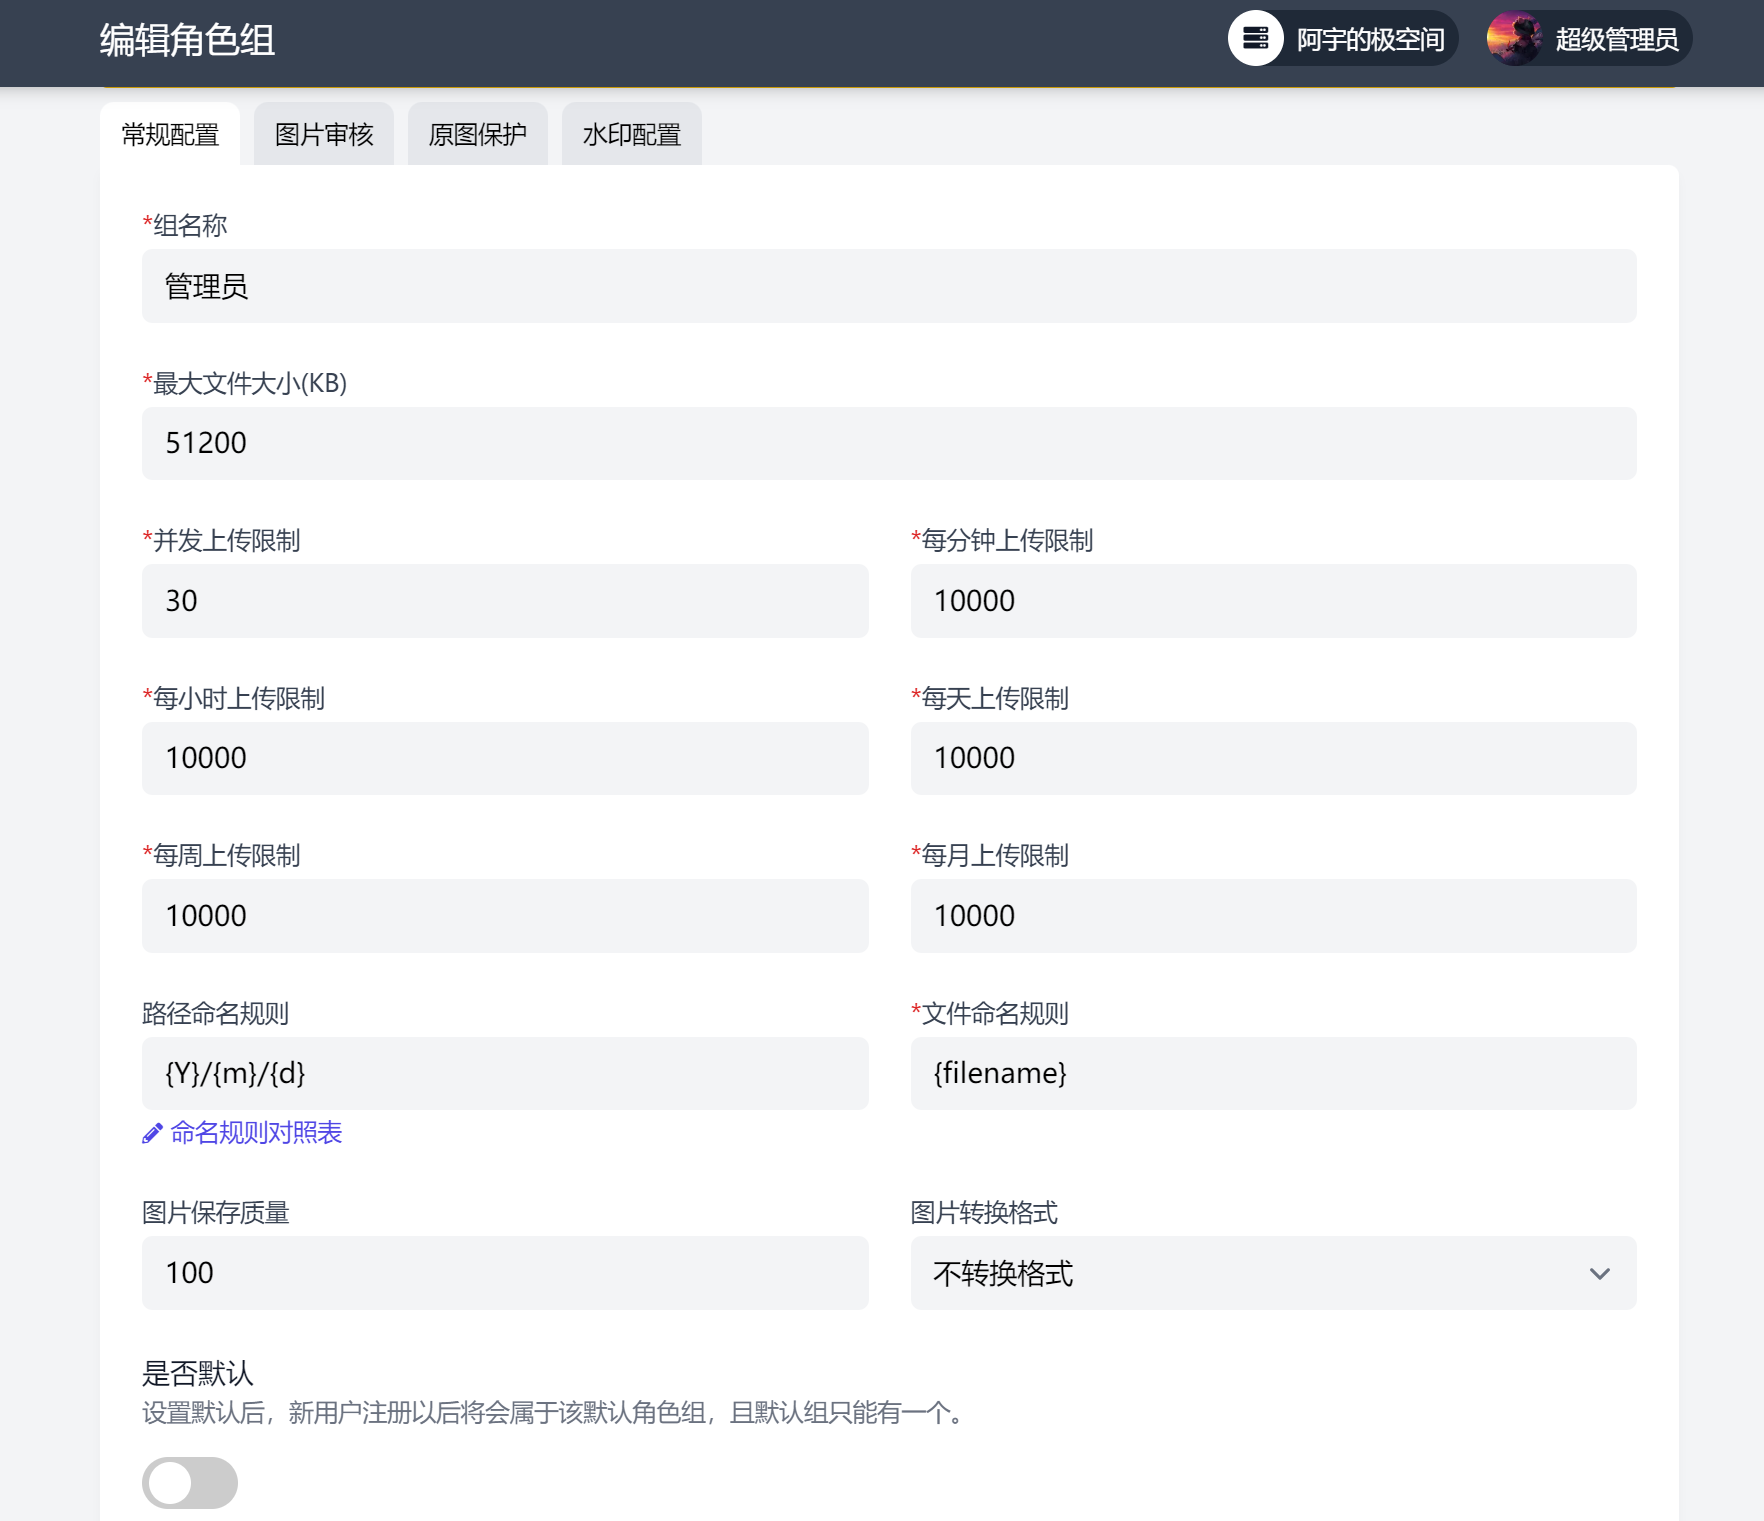Switch to the 原图保护 tab
The height and width of the screenshot is (1521, 1764).
tap(477, 134)
